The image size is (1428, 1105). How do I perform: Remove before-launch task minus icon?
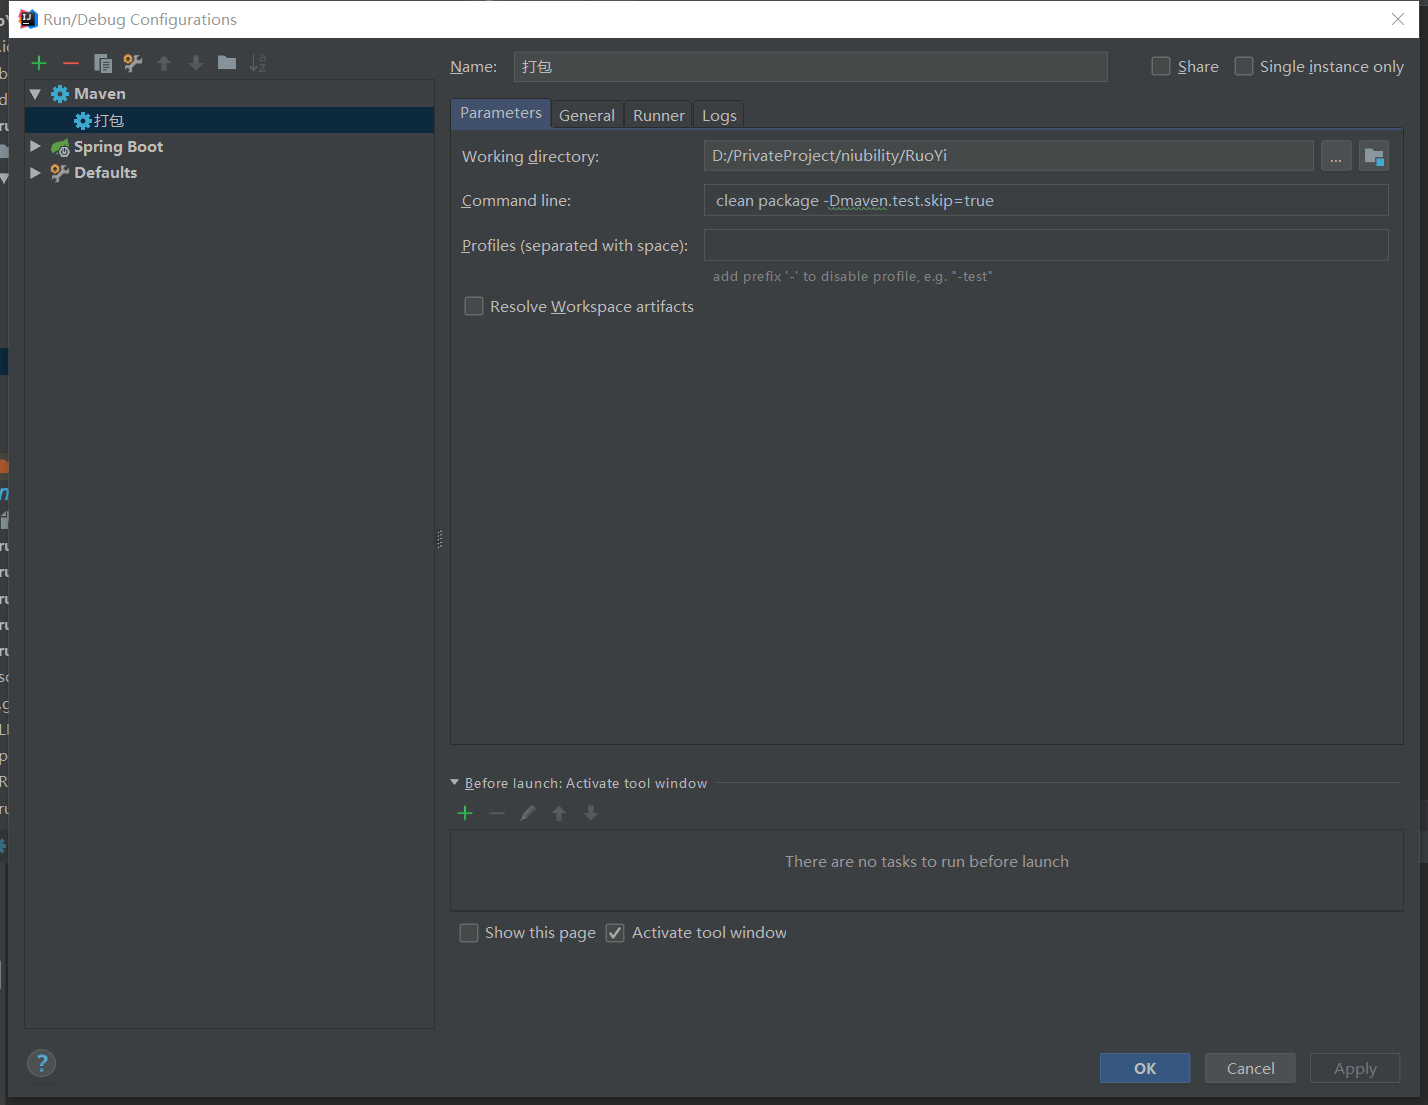point(497,813)
